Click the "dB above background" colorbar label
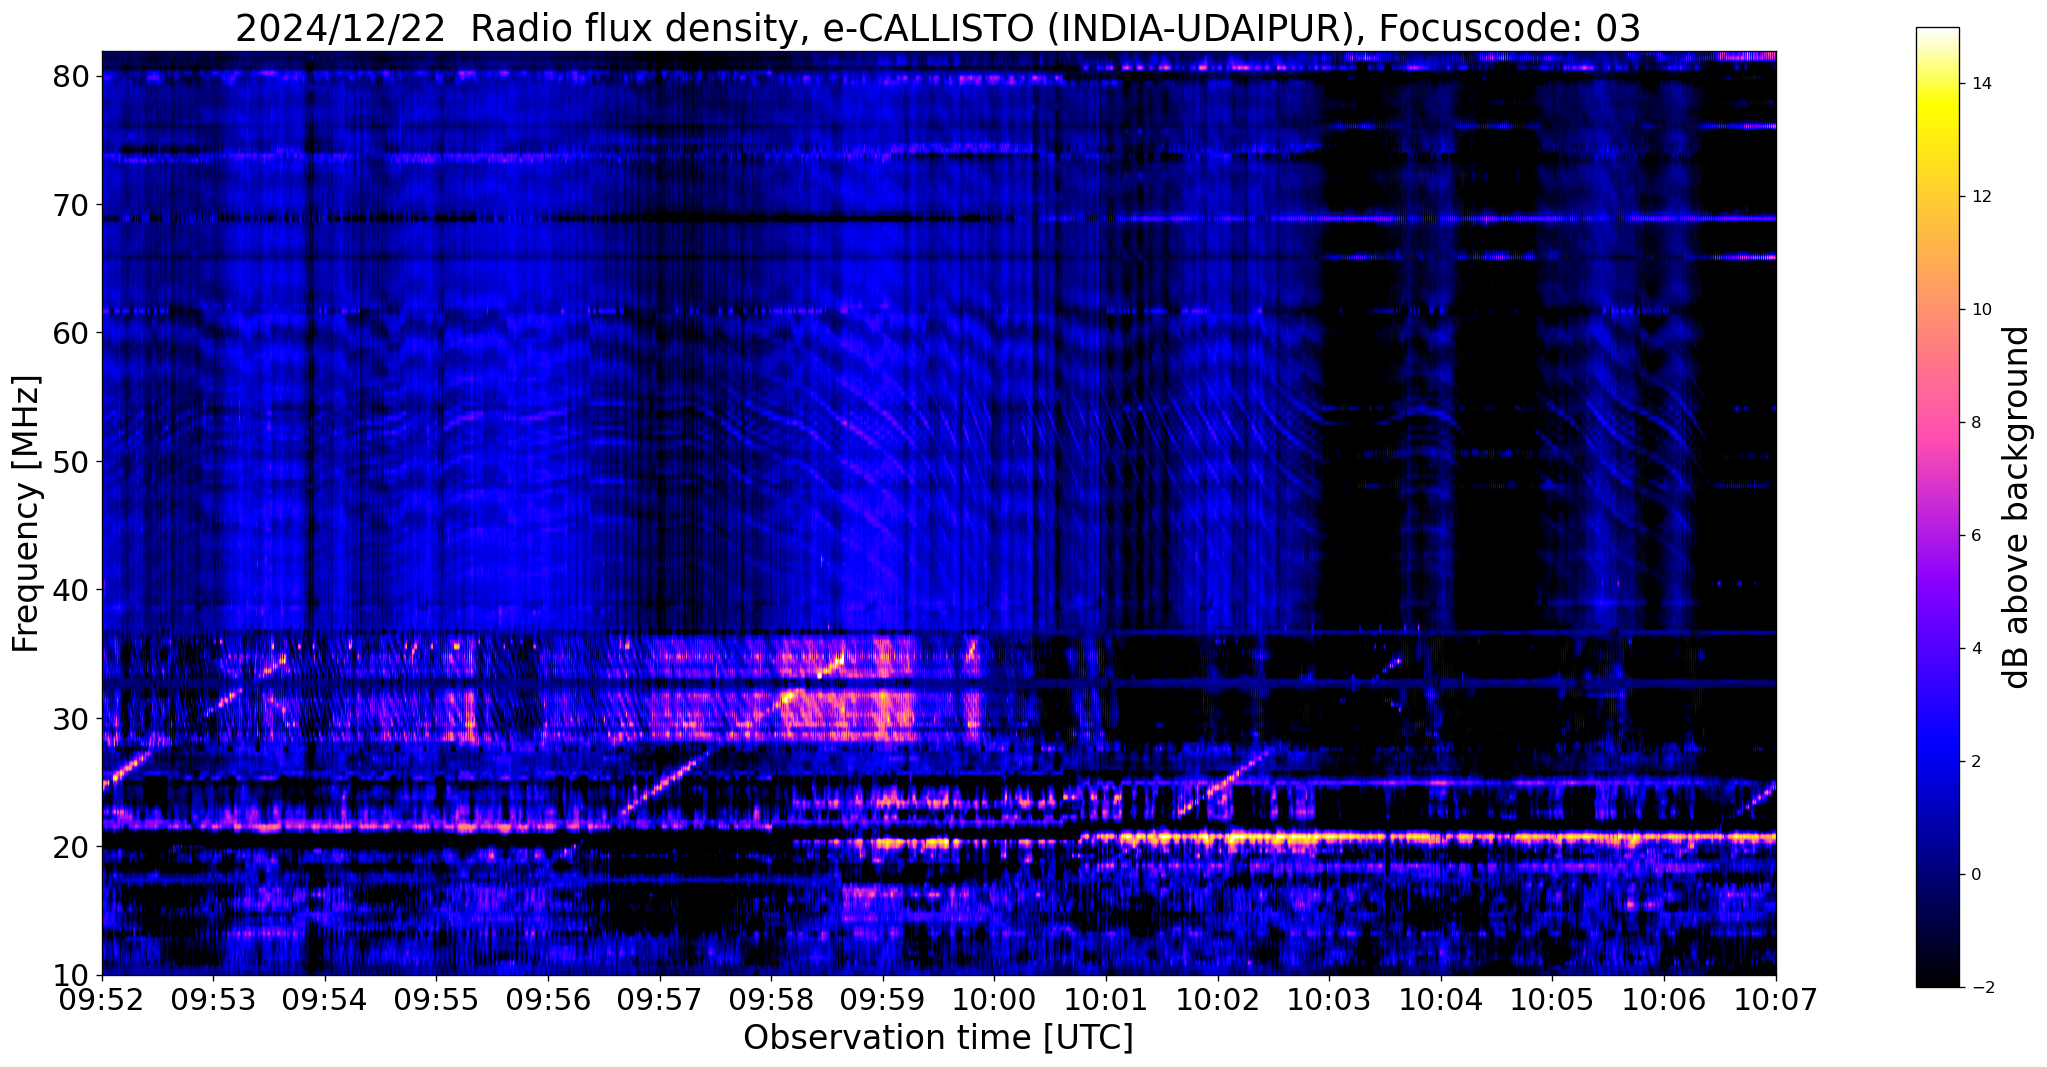This screenshot has height=1067, width=2047. [x=2017, y=507]
